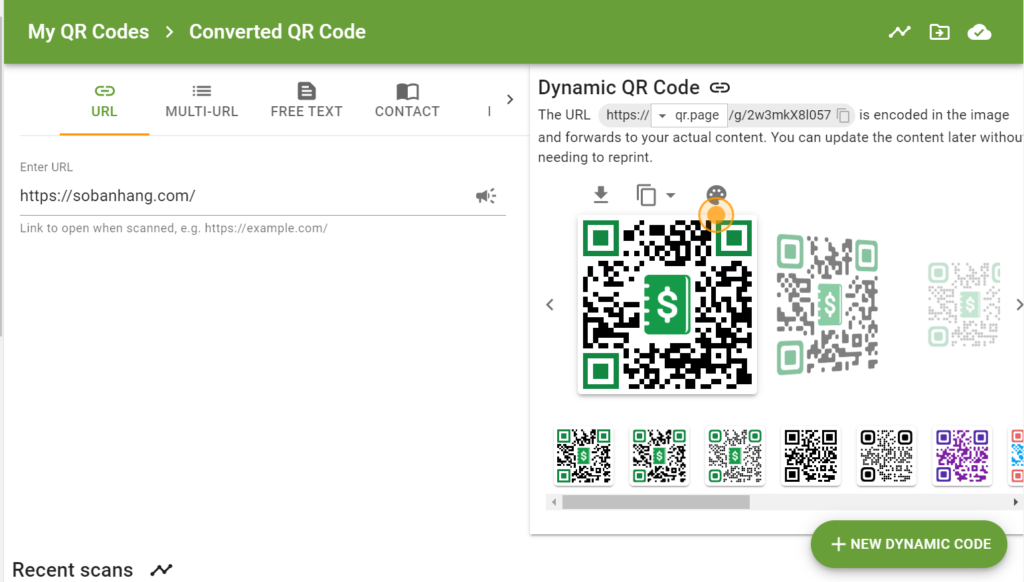This screenshot has width=1024, height=582.
Task: Click the megaphone icon in URL field
Action: (486, 195)
